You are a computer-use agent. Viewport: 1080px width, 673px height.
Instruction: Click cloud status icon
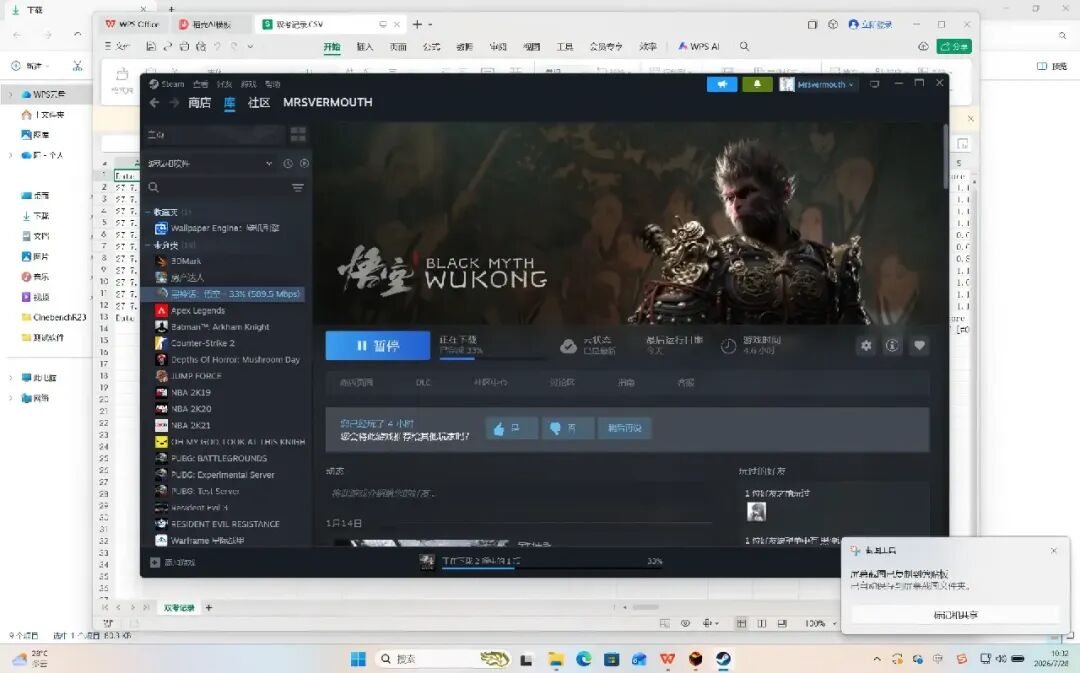tap(568, 346)
